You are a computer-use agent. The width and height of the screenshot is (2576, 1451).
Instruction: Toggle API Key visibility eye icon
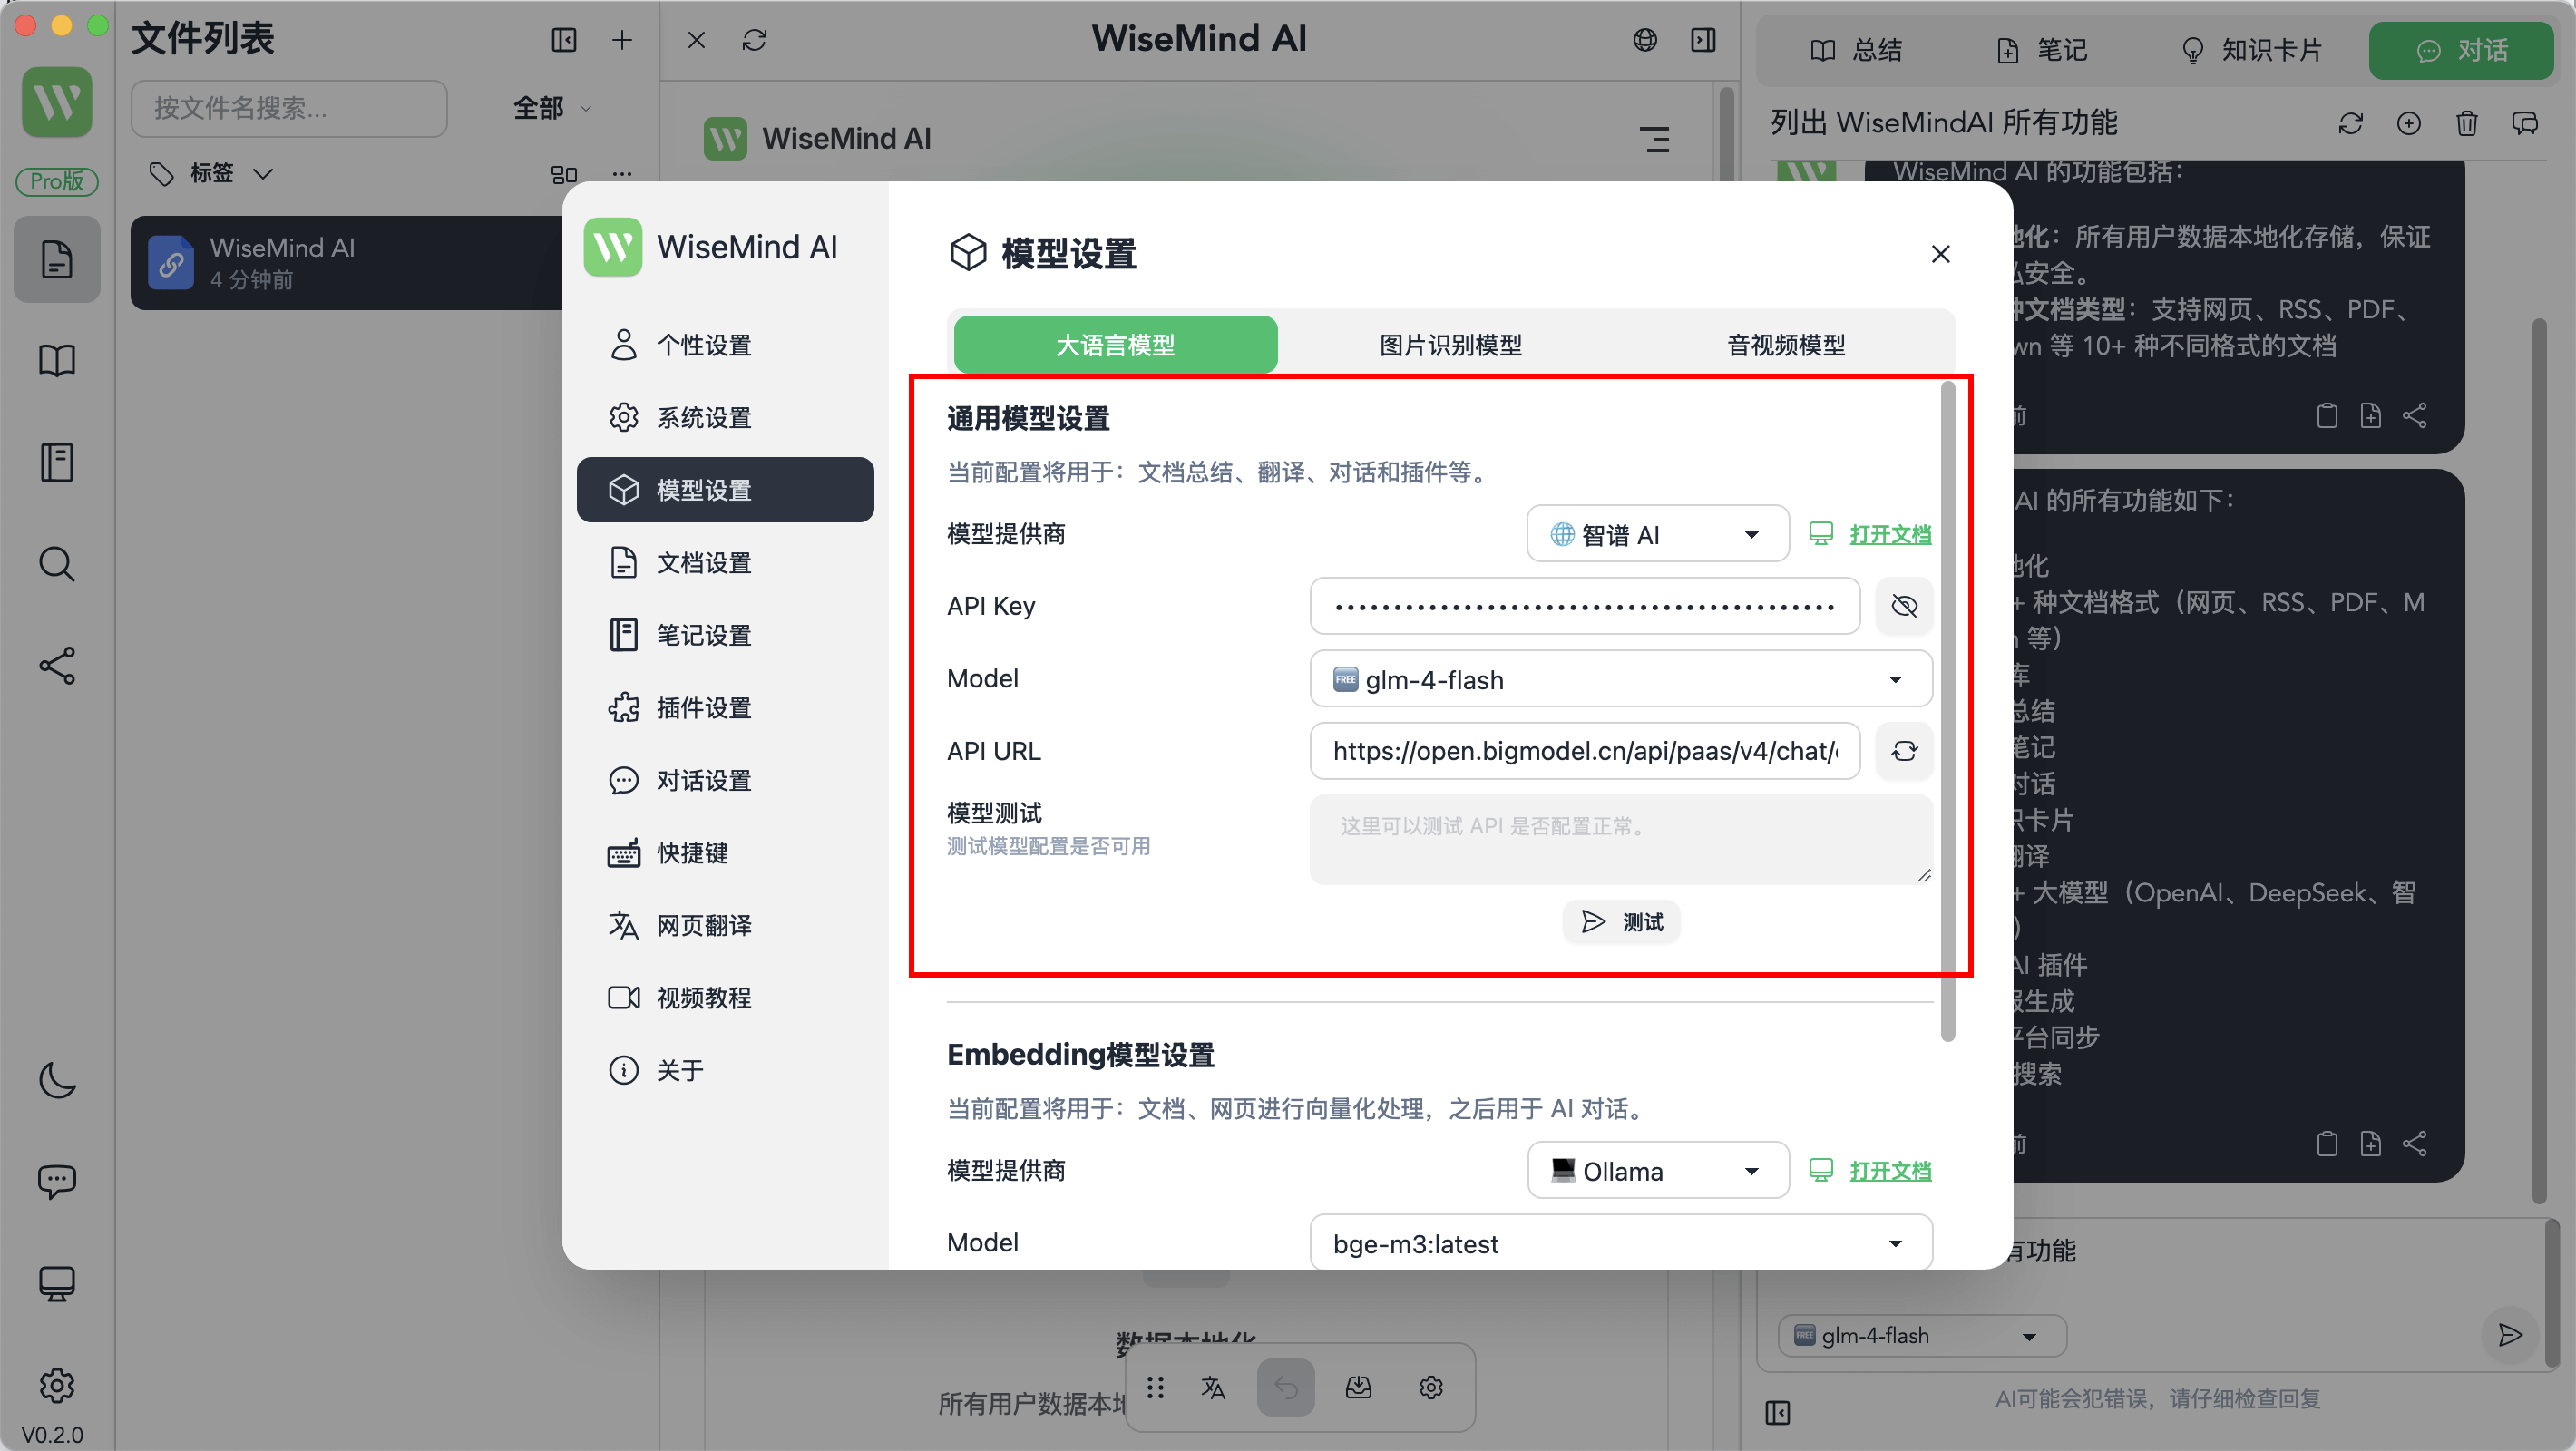pos(1904,606)
